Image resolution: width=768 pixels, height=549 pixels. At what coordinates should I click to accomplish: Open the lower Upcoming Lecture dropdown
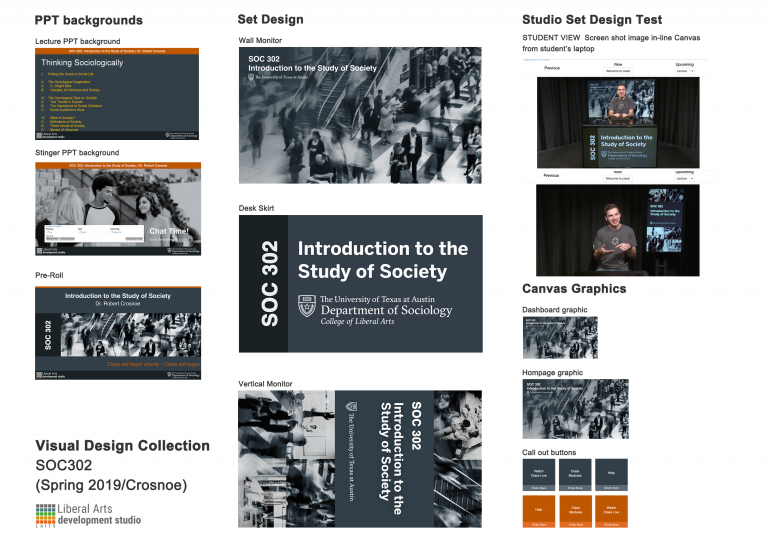click(x=684, y=177)
